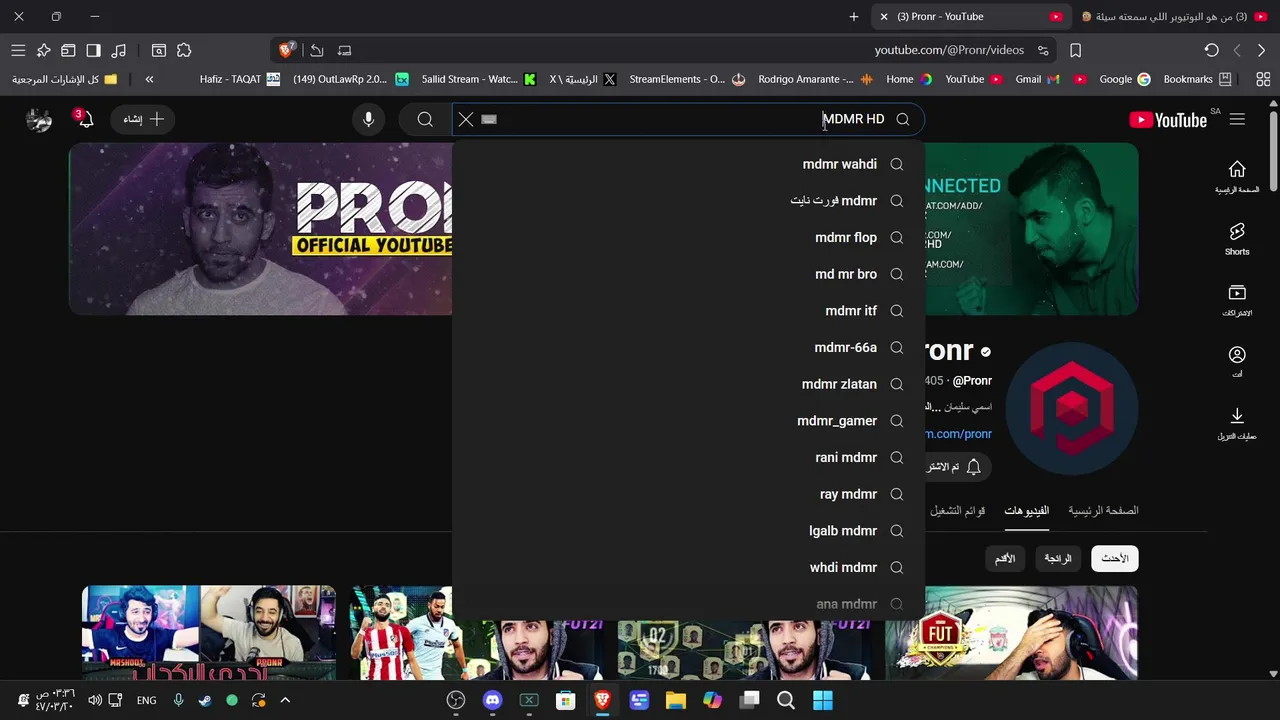Toggle the Brave sidebar panel

point(93,50)
